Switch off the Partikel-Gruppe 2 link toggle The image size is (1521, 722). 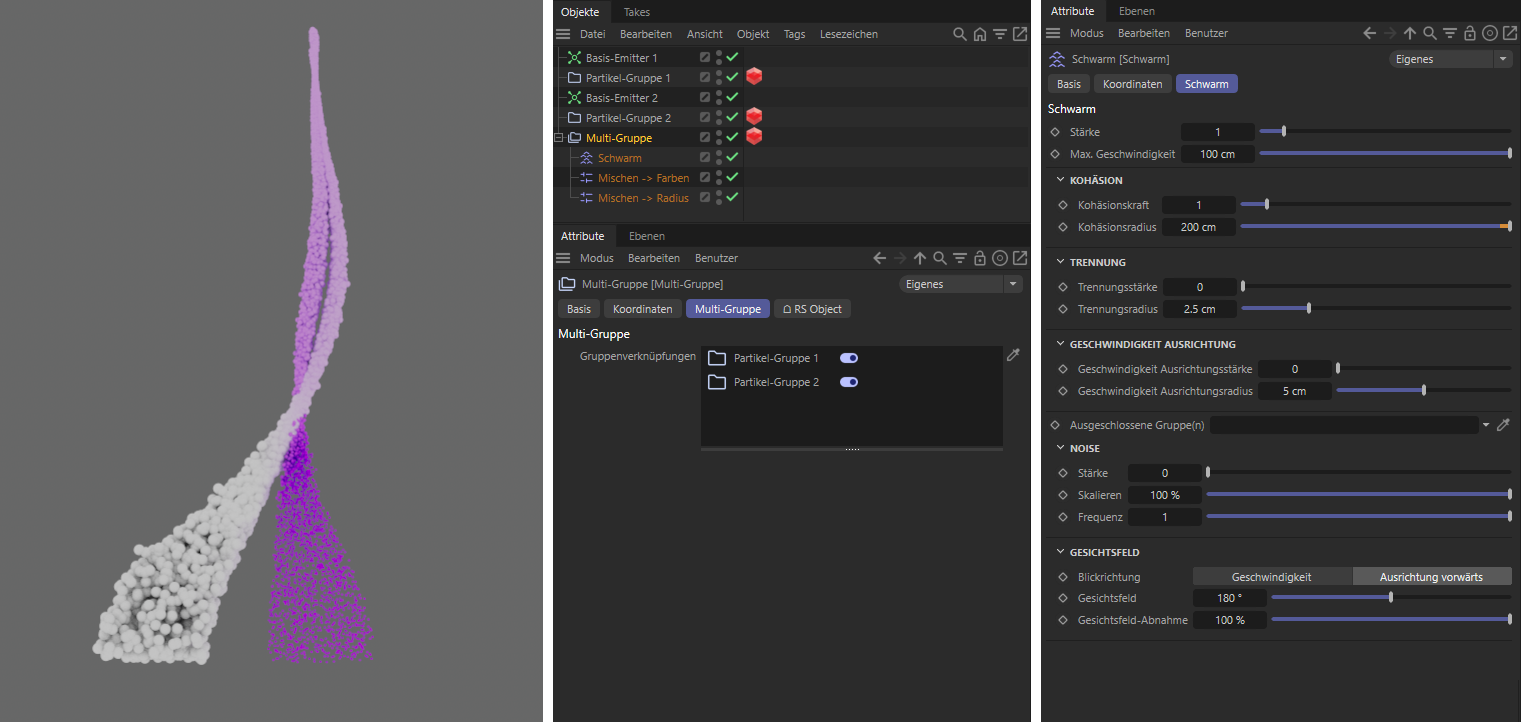click(849, 382)
